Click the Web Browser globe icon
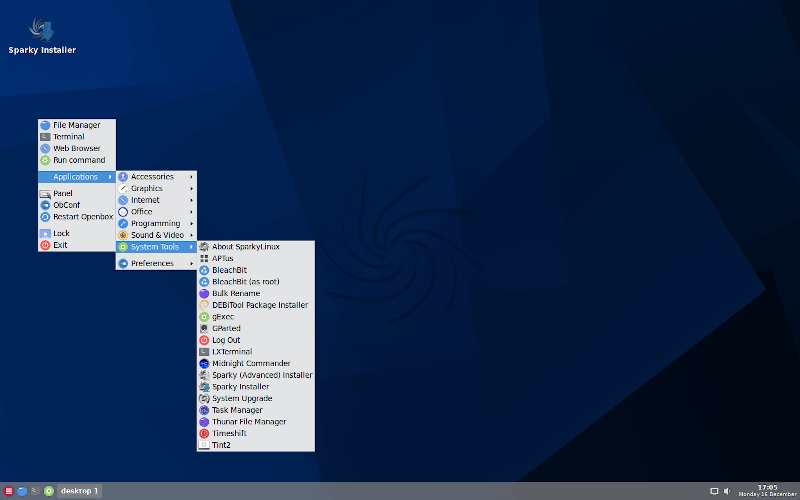 pyautogui.click(x=45, y=148)
